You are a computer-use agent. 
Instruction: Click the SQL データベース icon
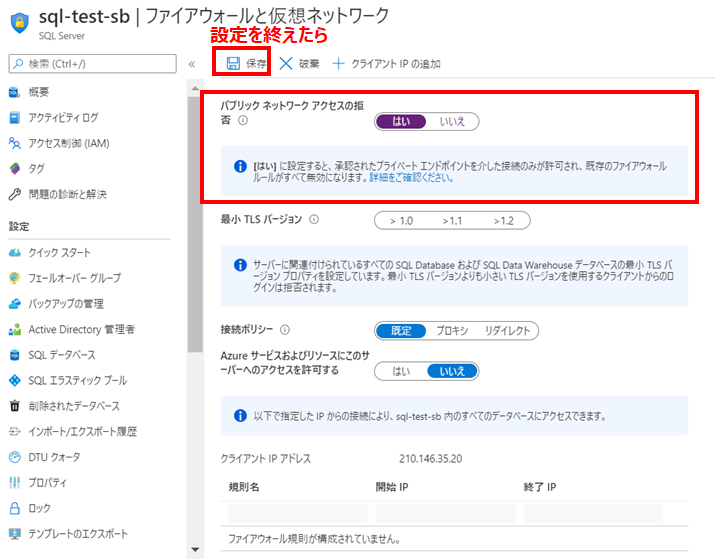(x=15, y=355)
